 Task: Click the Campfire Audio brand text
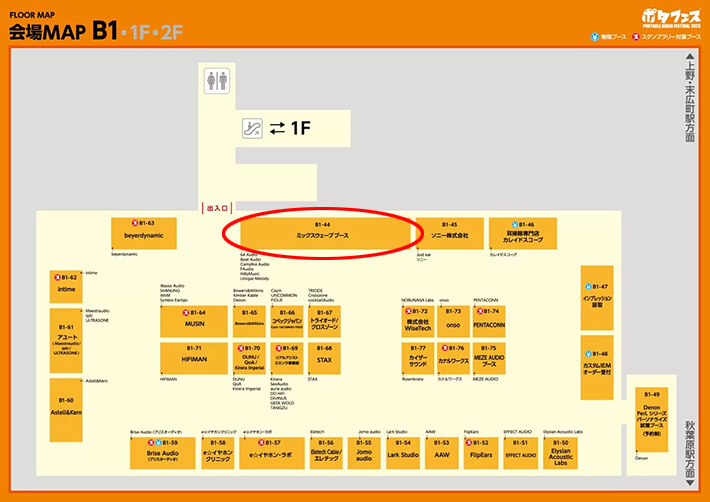click(254, 264)
